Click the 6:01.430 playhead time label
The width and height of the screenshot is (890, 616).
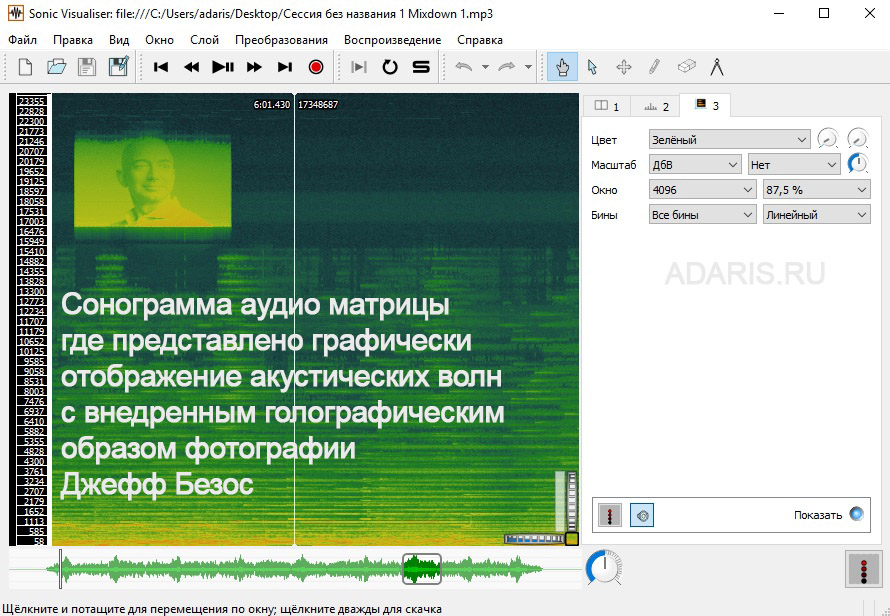272,104
